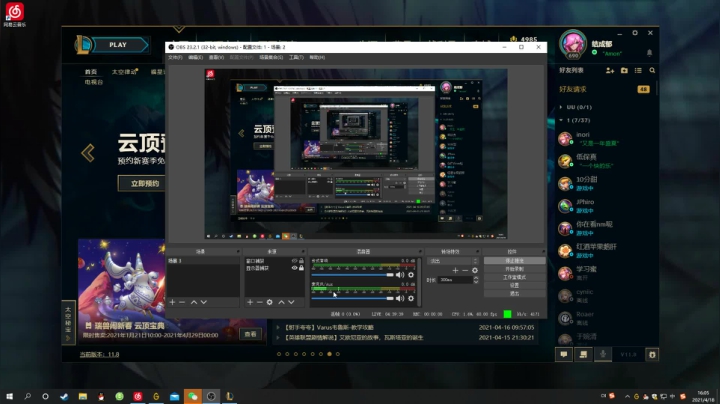
Task: Show hidden system tray icons chevron
Action: point(627,396)
